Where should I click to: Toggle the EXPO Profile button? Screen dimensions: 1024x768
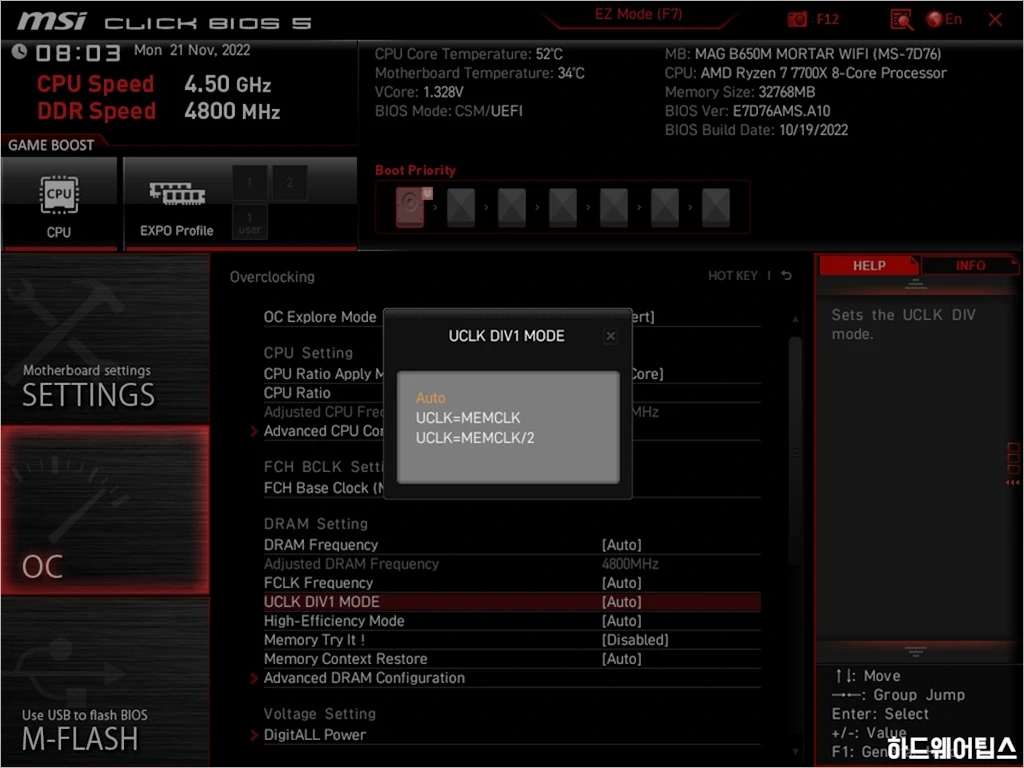point(176,204)
